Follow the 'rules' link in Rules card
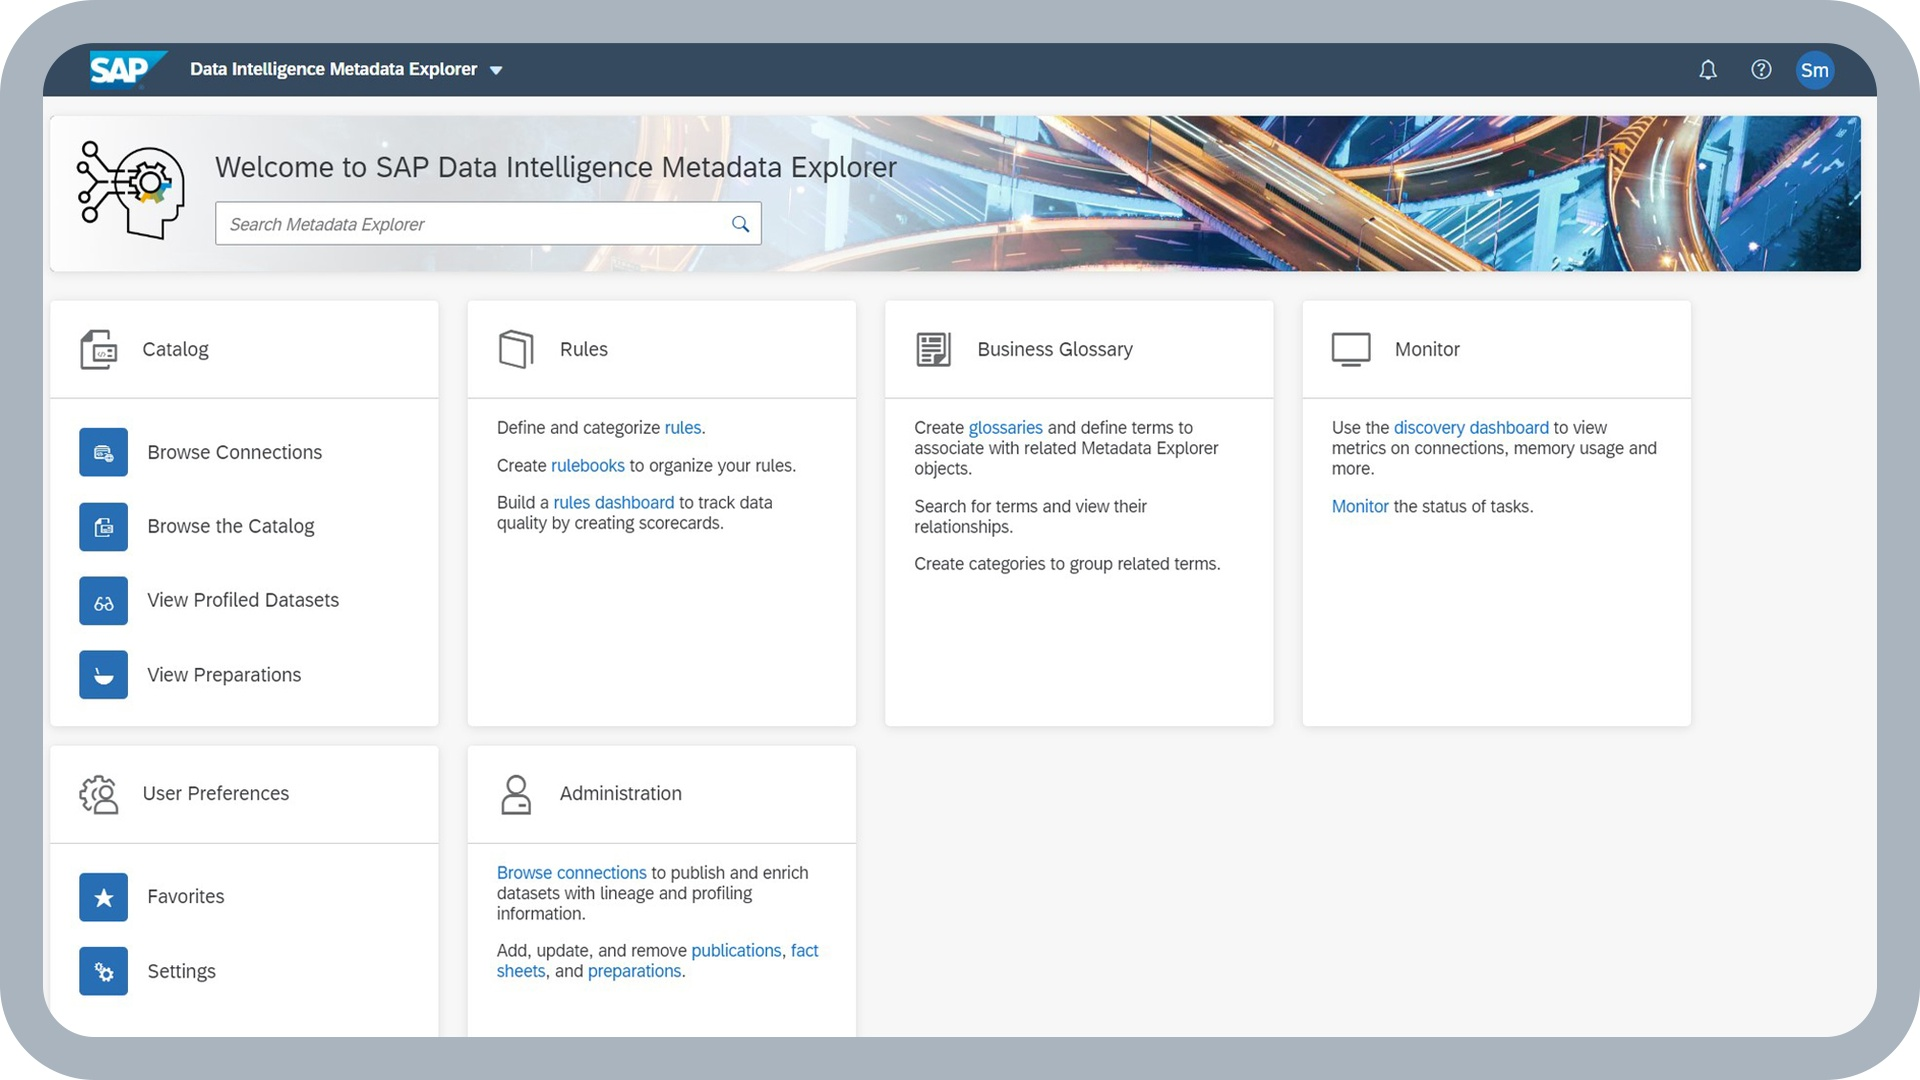This screenshot has height=1080, width=1920. point(683,428)
